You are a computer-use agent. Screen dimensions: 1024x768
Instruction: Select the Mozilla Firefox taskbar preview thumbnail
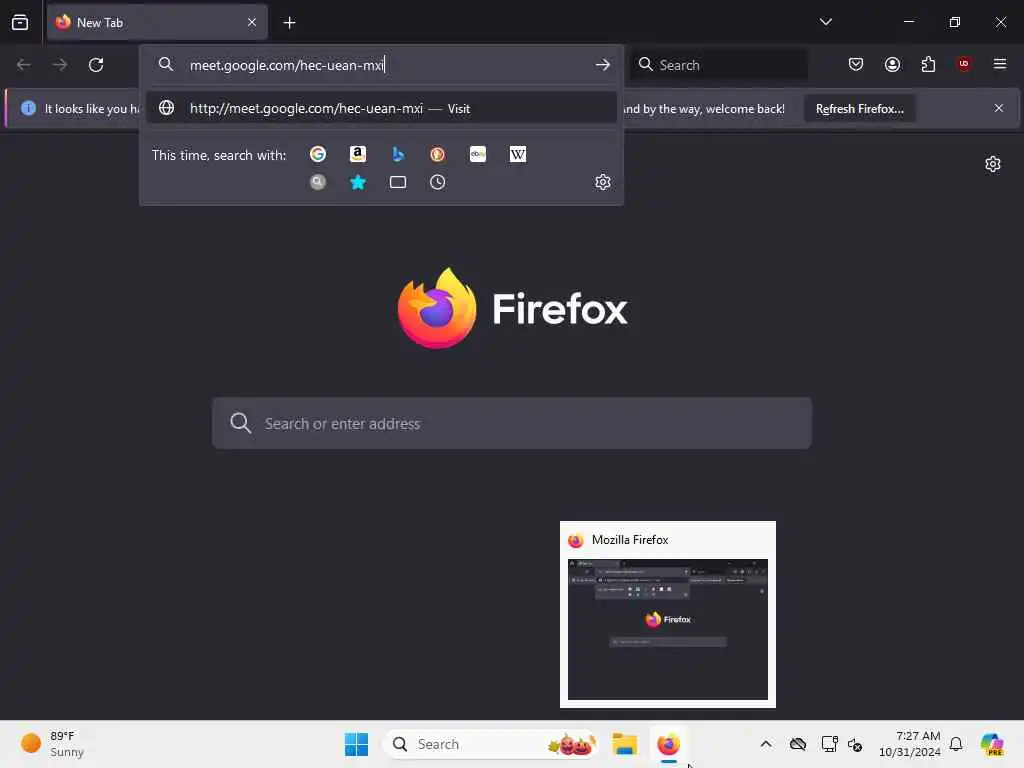pyautogui.click(x=667, y=615)
